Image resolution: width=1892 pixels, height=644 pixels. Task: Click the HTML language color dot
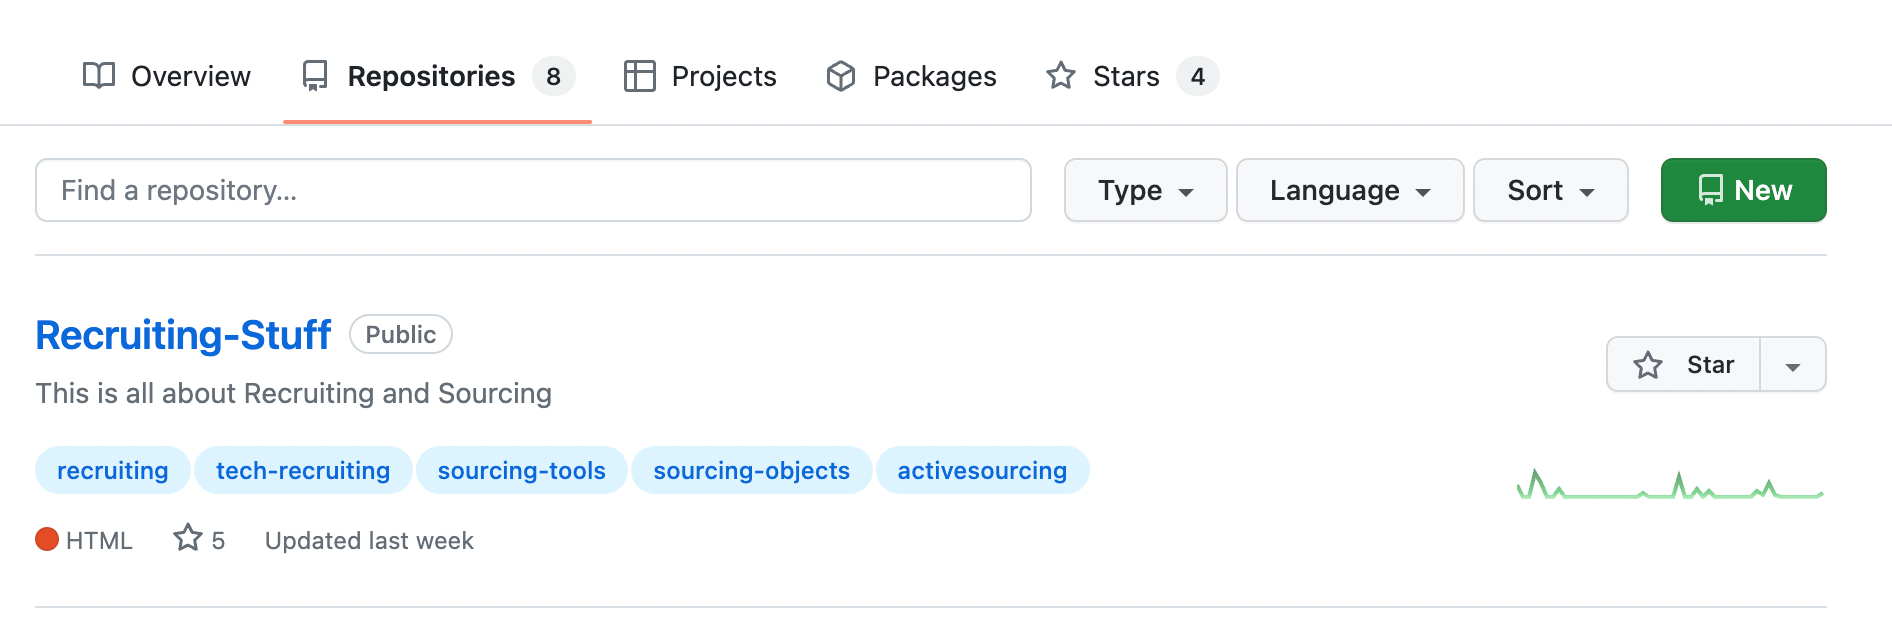[x=47, y=540]
